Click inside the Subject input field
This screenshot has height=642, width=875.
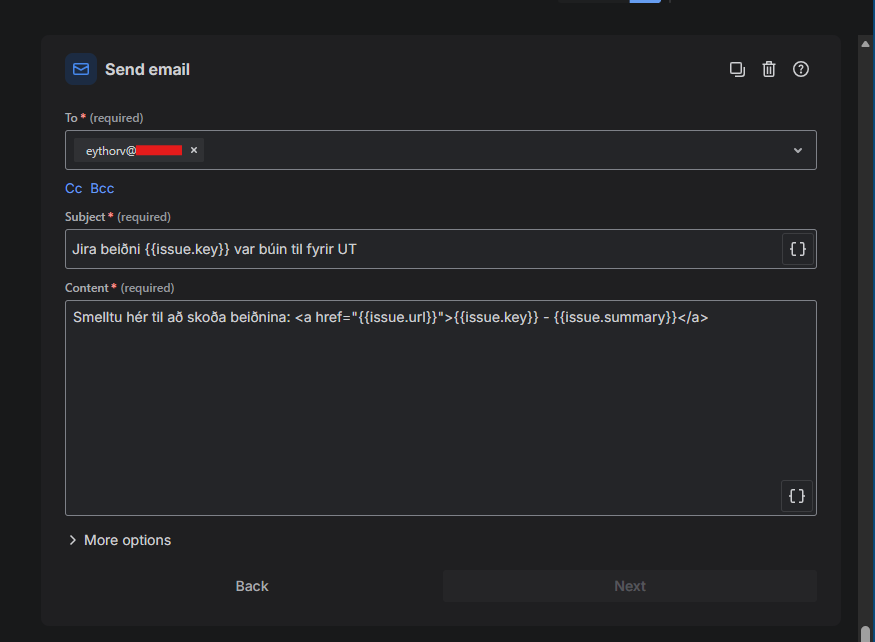point(400,248)
